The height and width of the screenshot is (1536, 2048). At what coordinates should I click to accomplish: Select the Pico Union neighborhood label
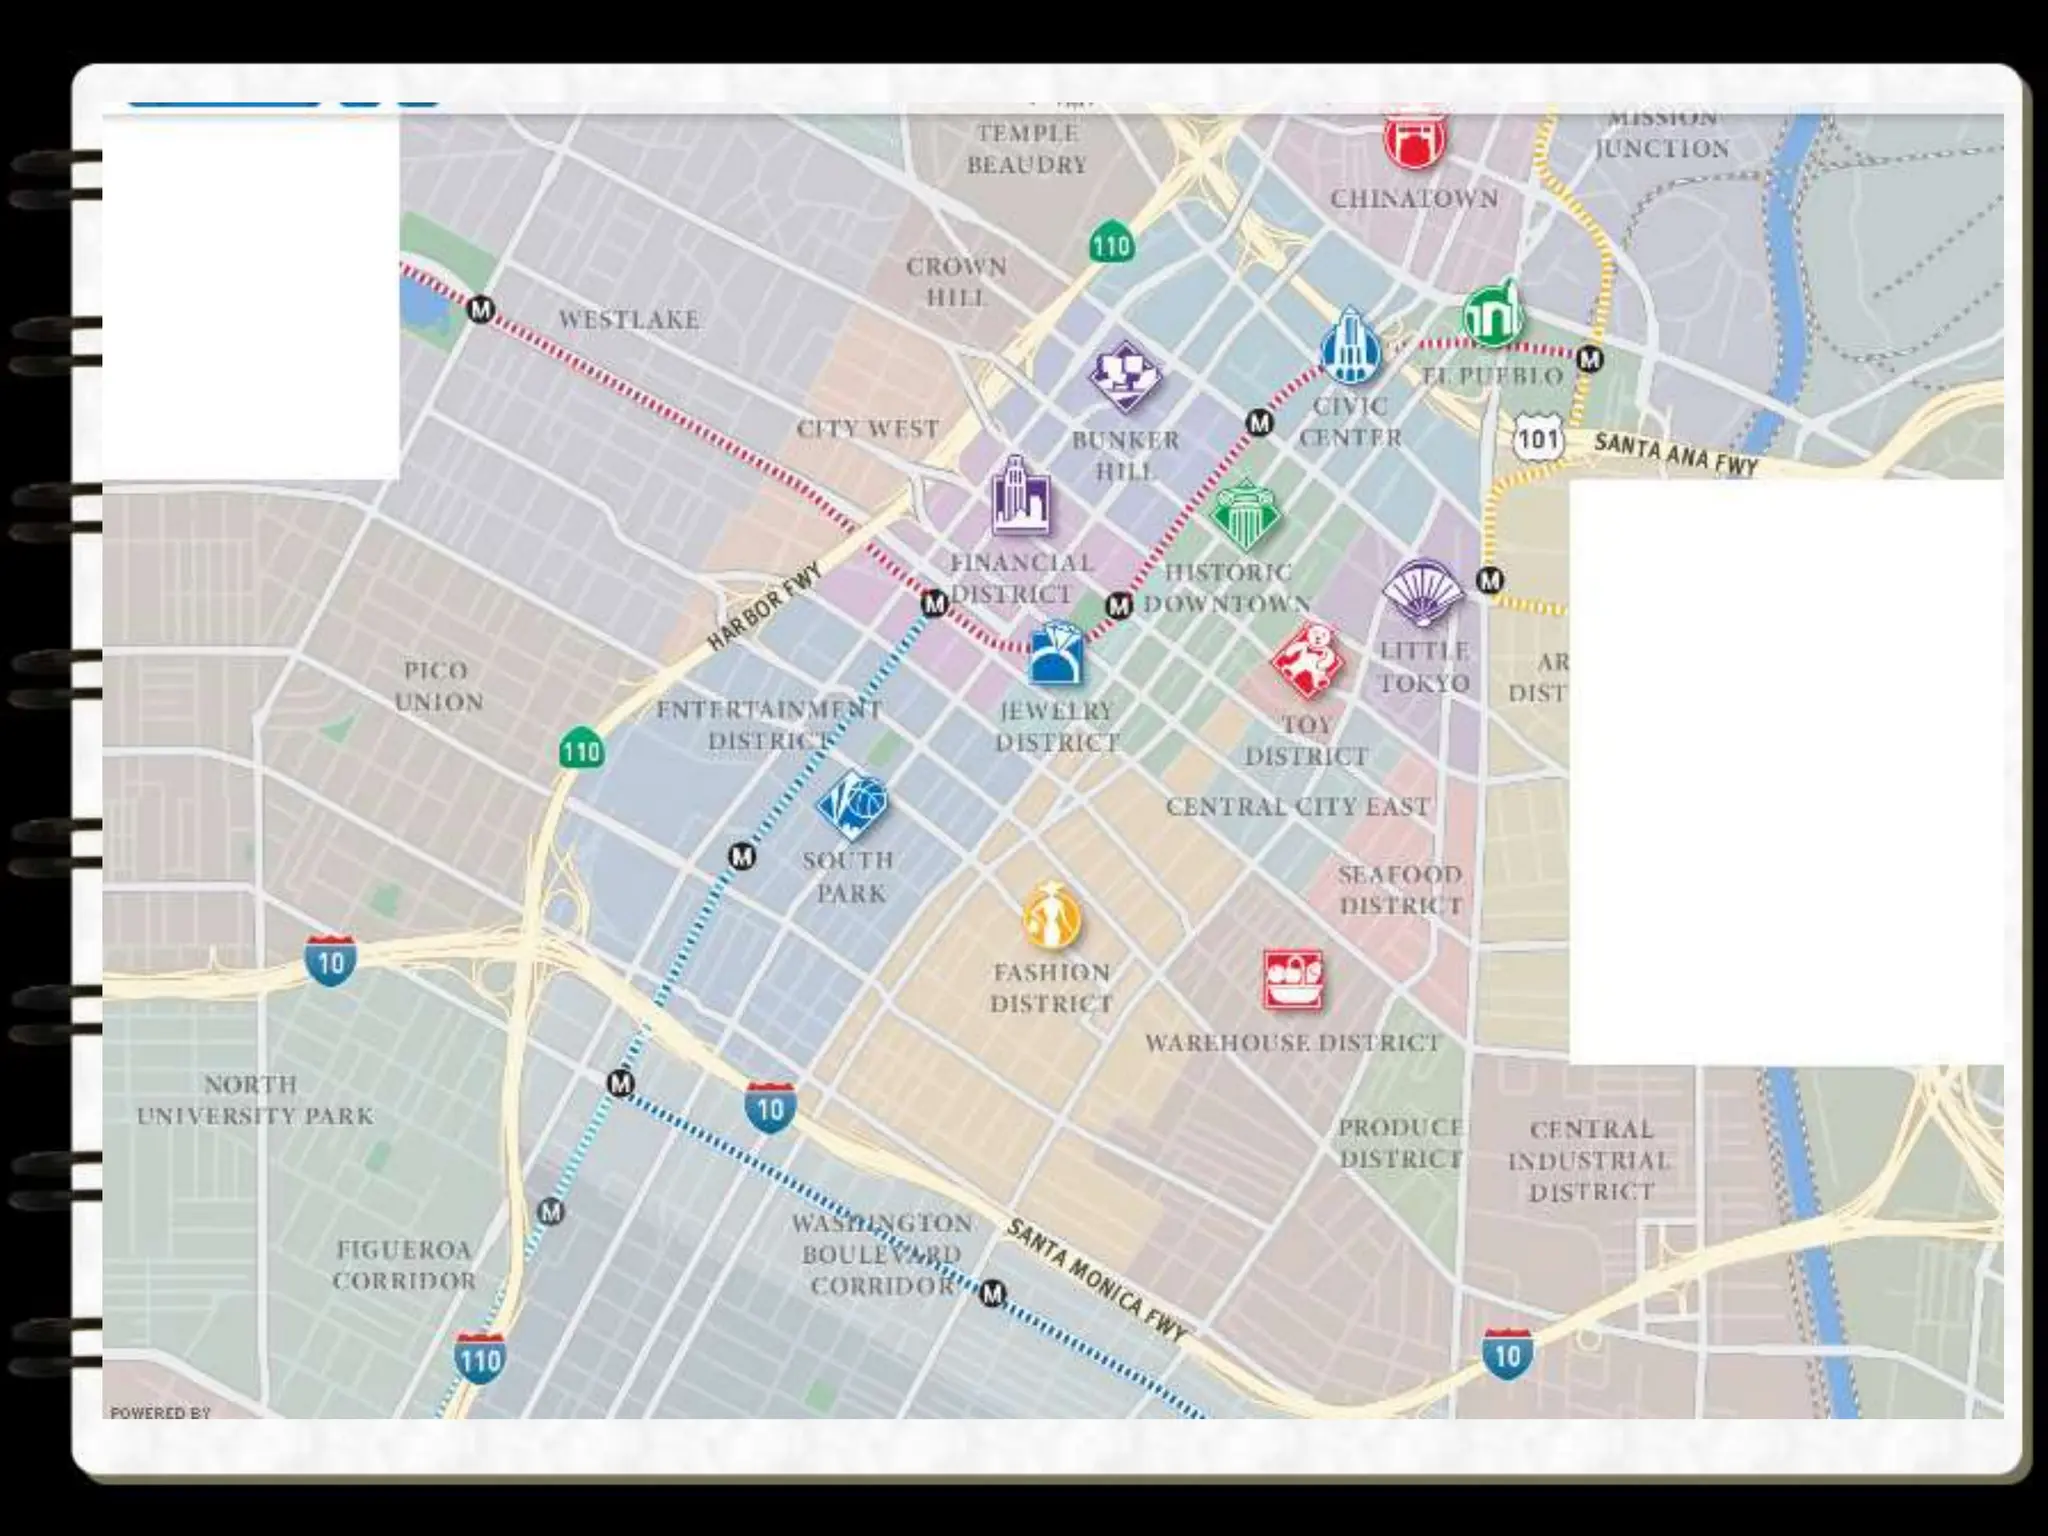(x=437, y=686)
